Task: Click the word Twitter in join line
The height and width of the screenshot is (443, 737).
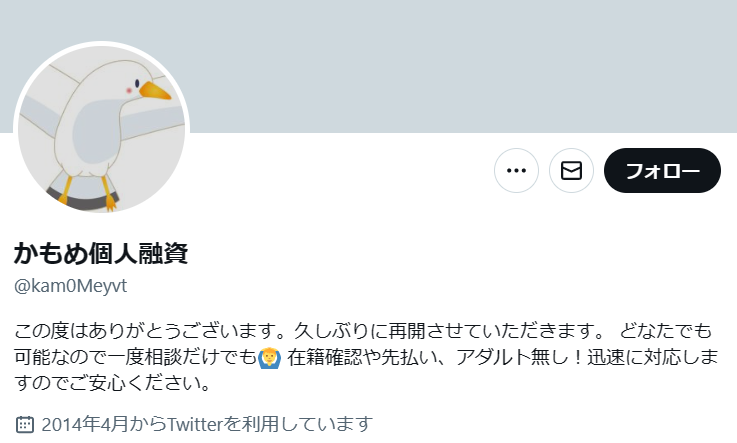Action: [x=194, y=425]
